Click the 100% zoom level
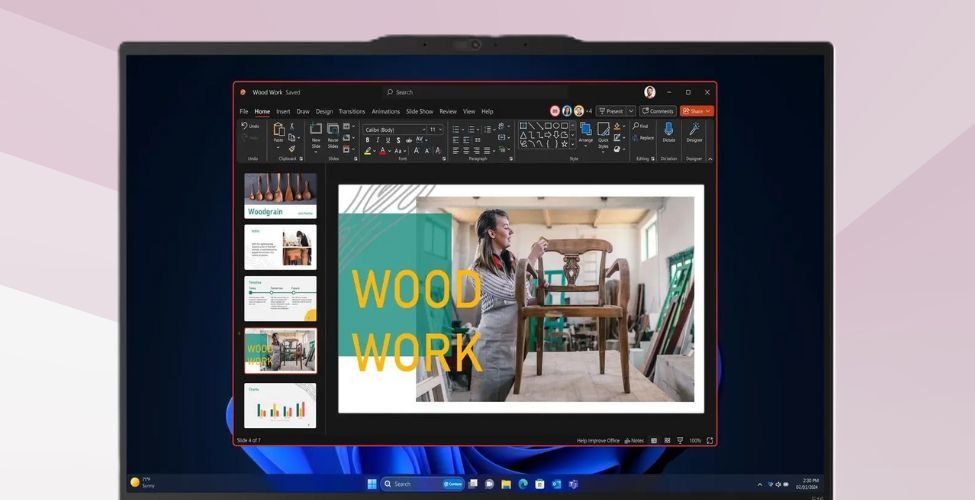The image size is (975, 500). coord(695,441)
